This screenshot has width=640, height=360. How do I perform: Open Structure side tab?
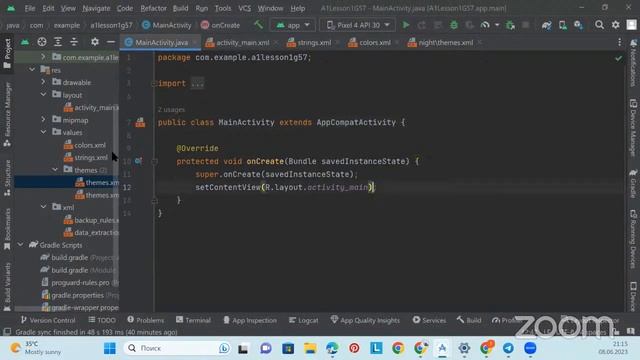coord(7,178)
